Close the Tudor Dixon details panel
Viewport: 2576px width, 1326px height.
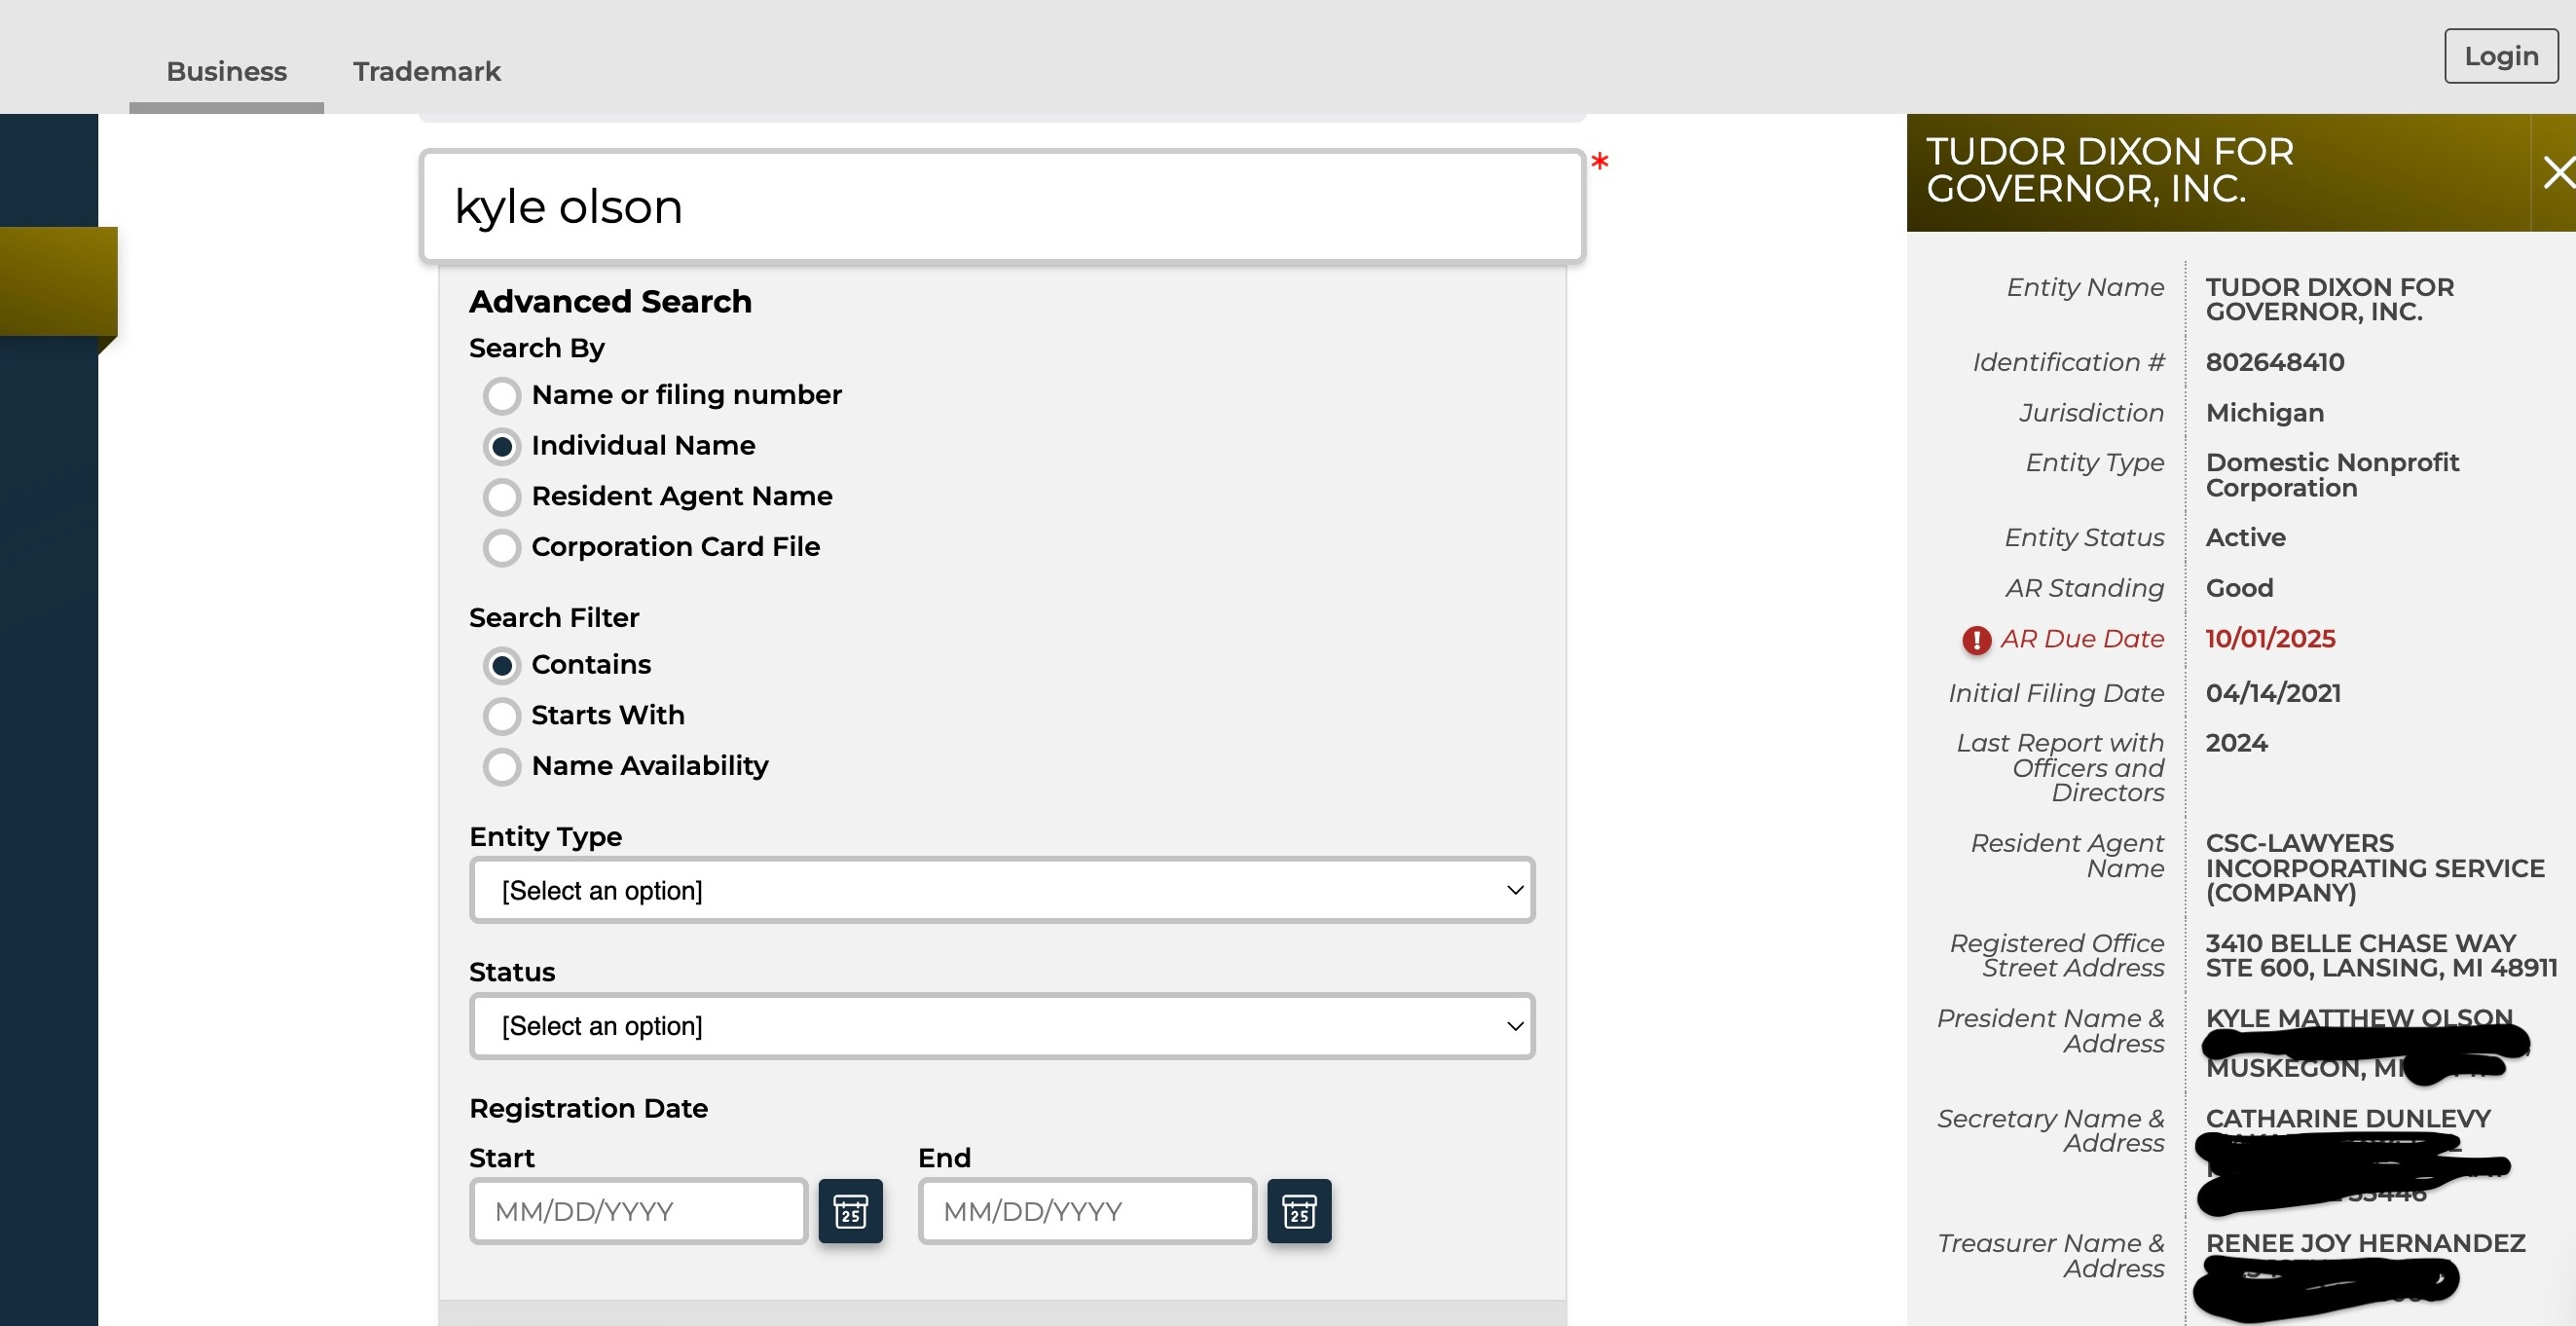[x=2558, y=172]
